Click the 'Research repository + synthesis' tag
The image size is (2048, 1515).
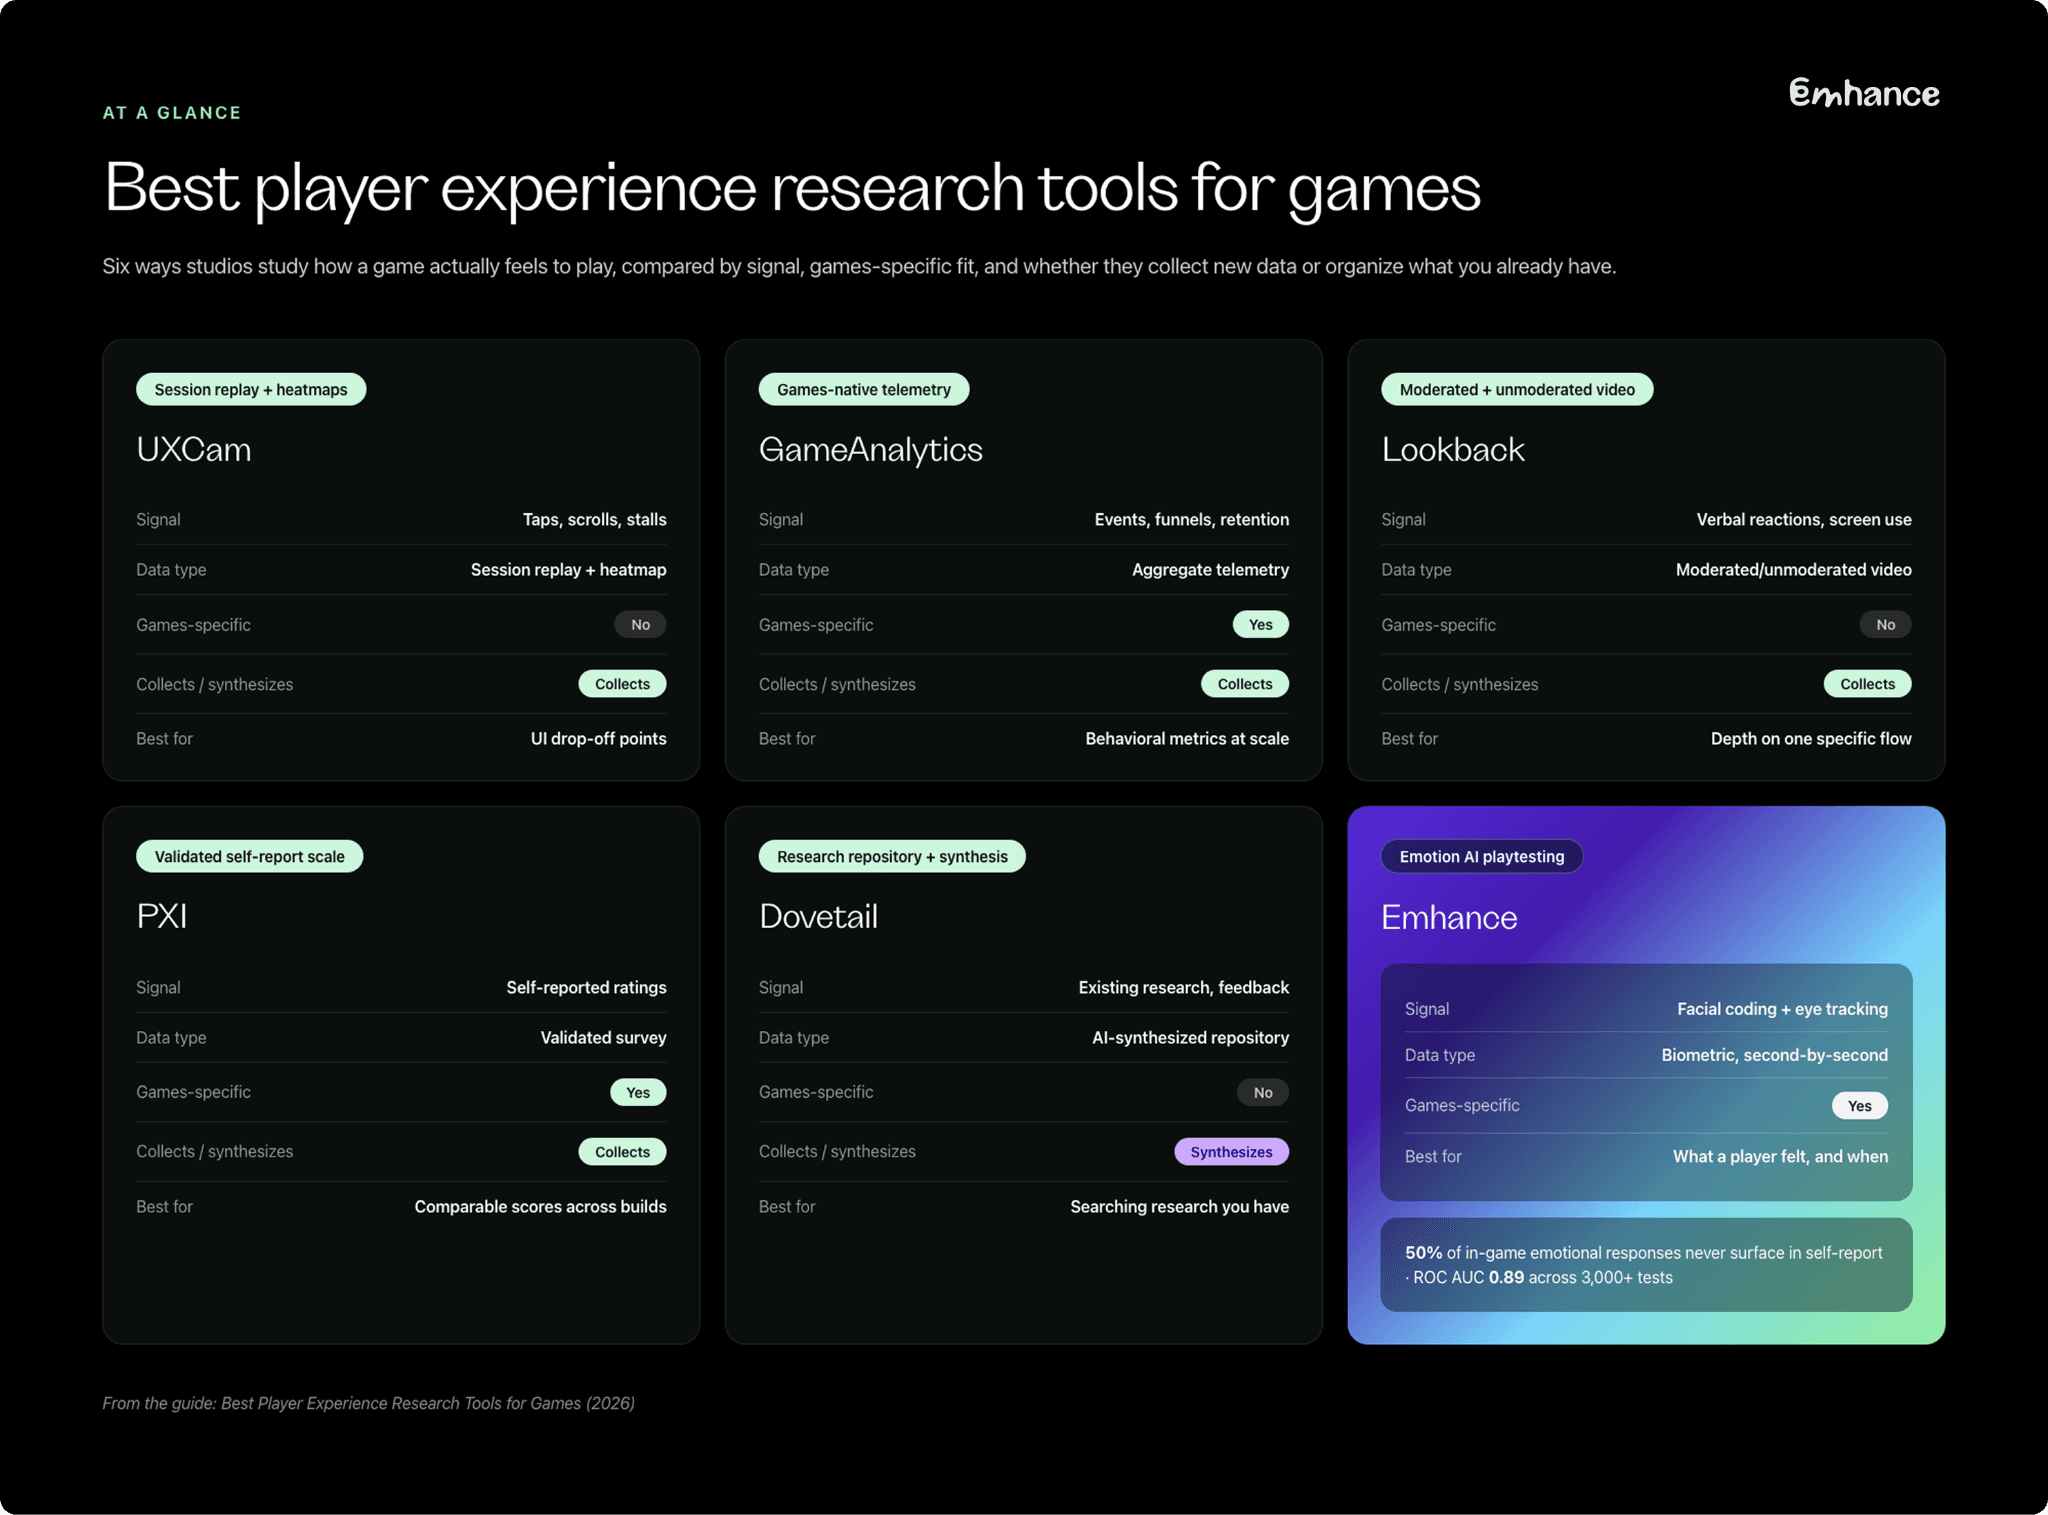892,856
